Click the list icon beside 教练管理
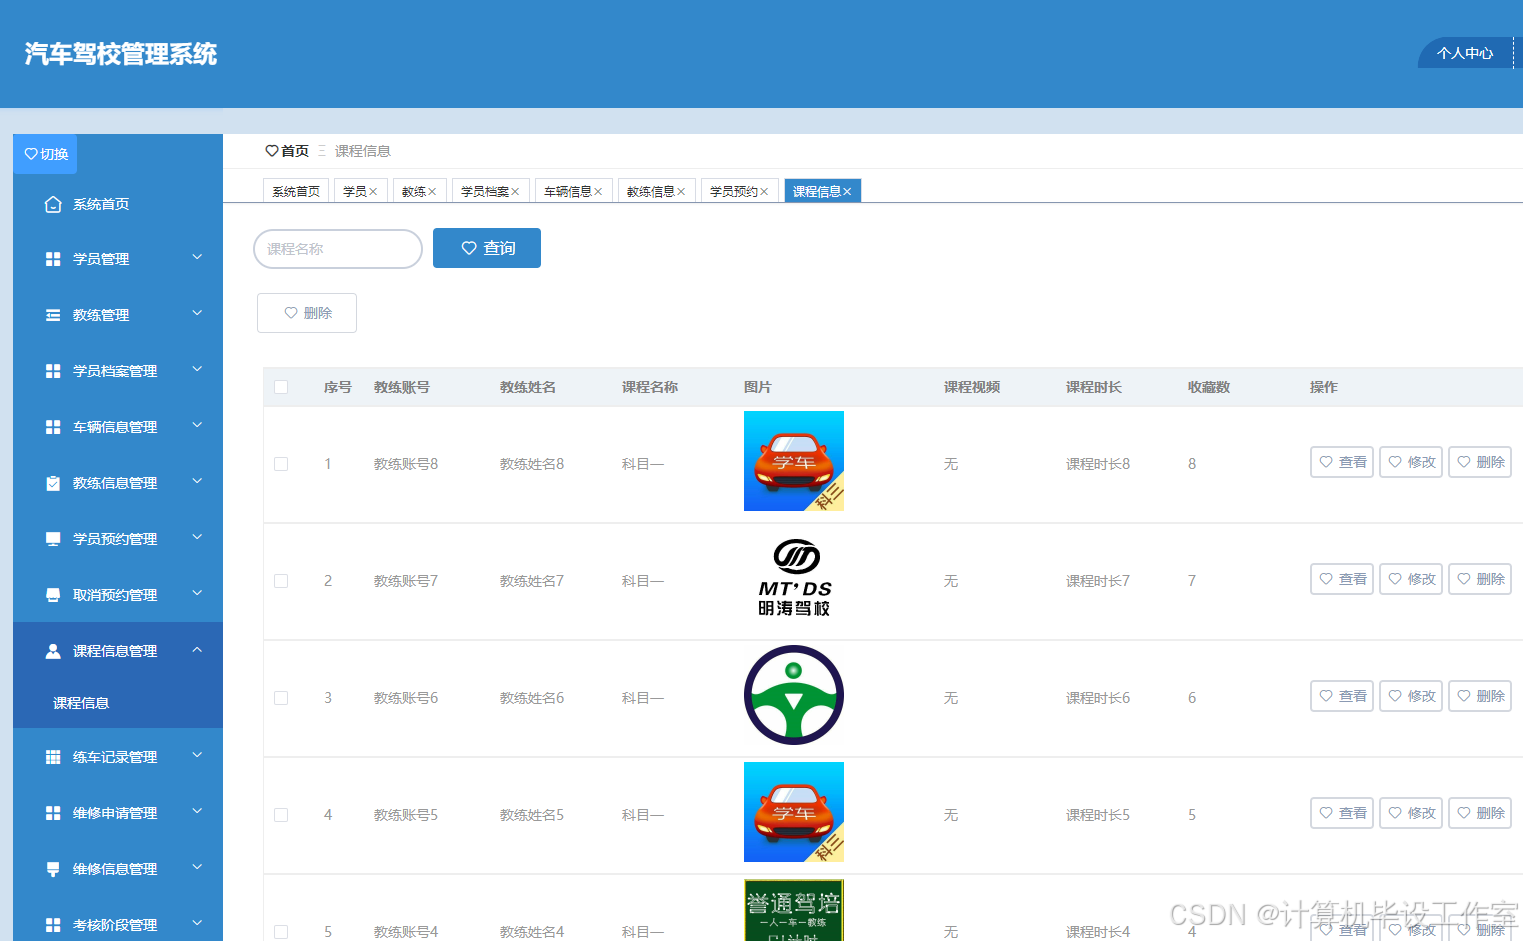 pos(53,315)
